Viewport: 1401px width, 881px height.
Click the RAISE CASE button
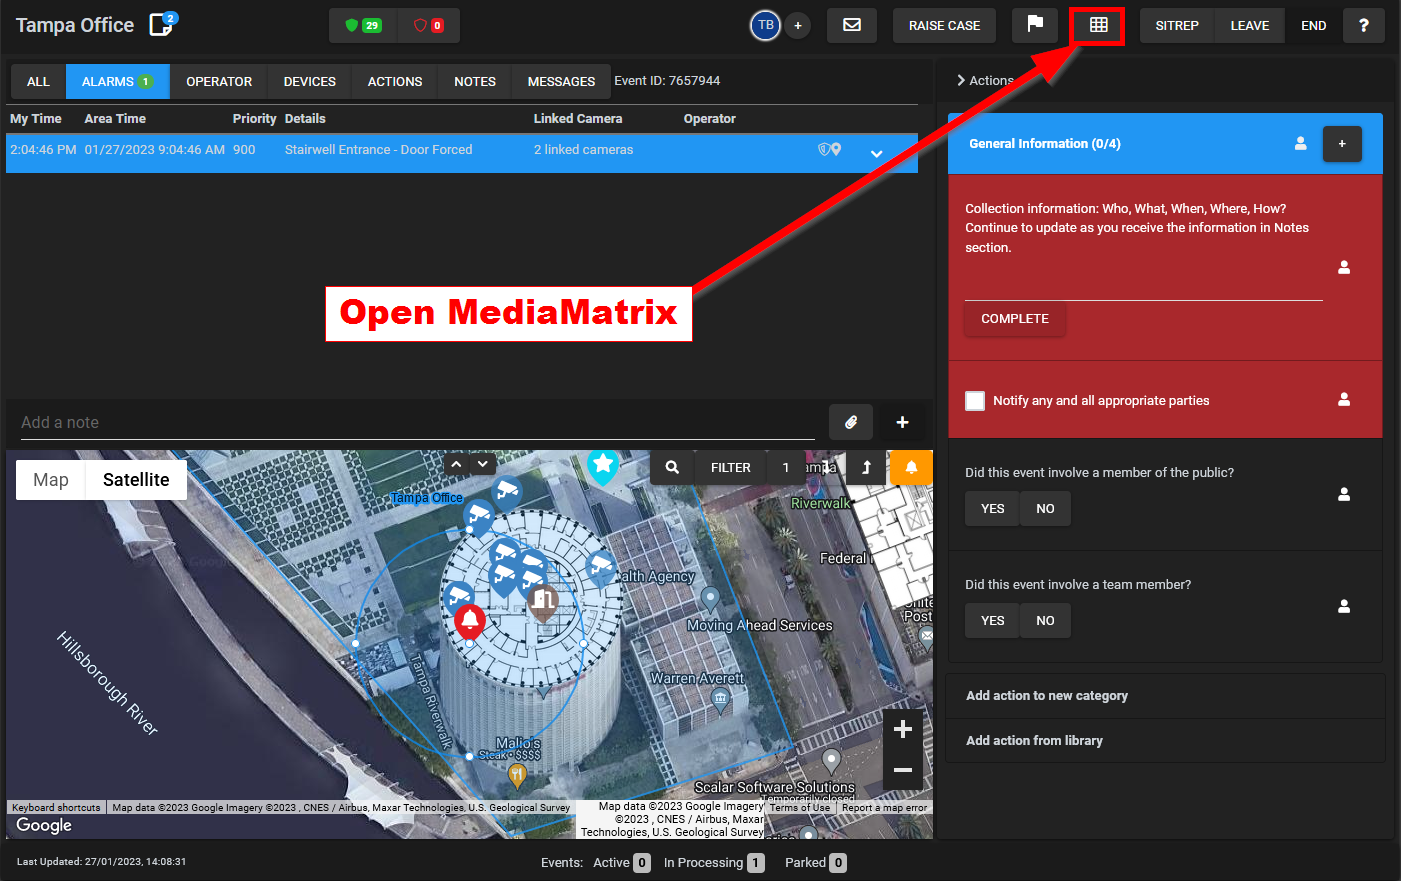point(944,26)
